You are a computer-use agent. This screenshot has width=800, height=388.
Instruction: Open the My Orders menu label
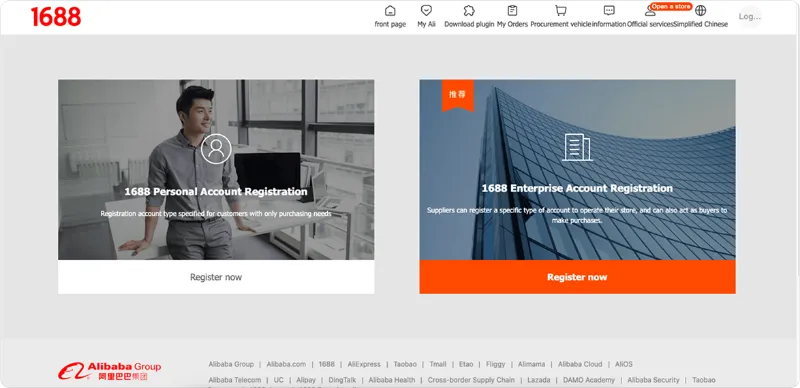pos(512,24)
